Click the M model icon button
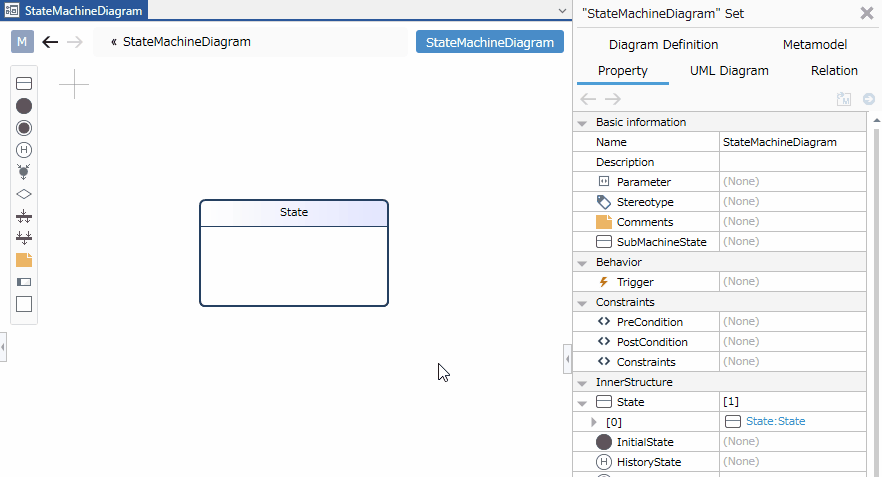 (22, 42)
